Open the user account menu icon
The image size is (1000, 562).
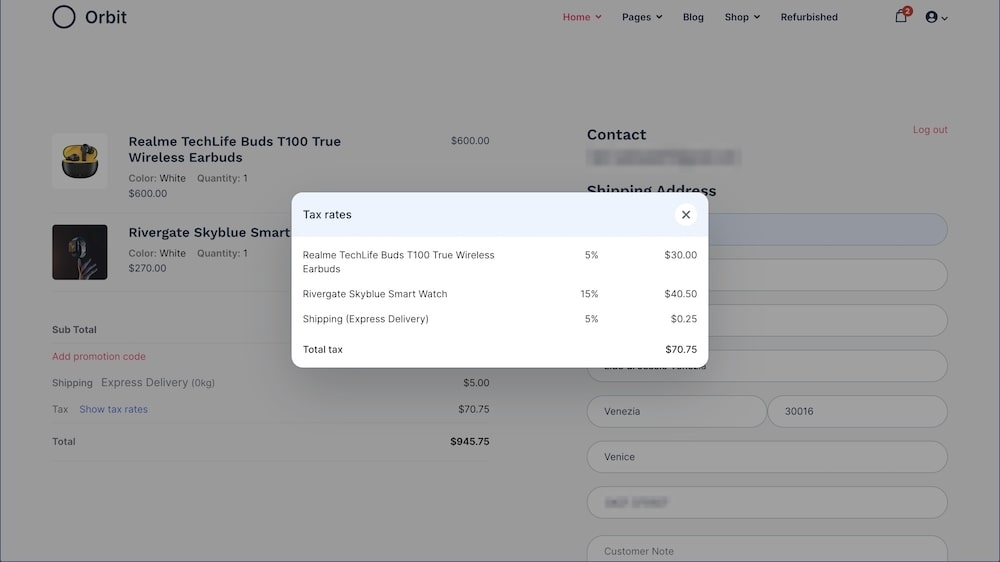936,17
